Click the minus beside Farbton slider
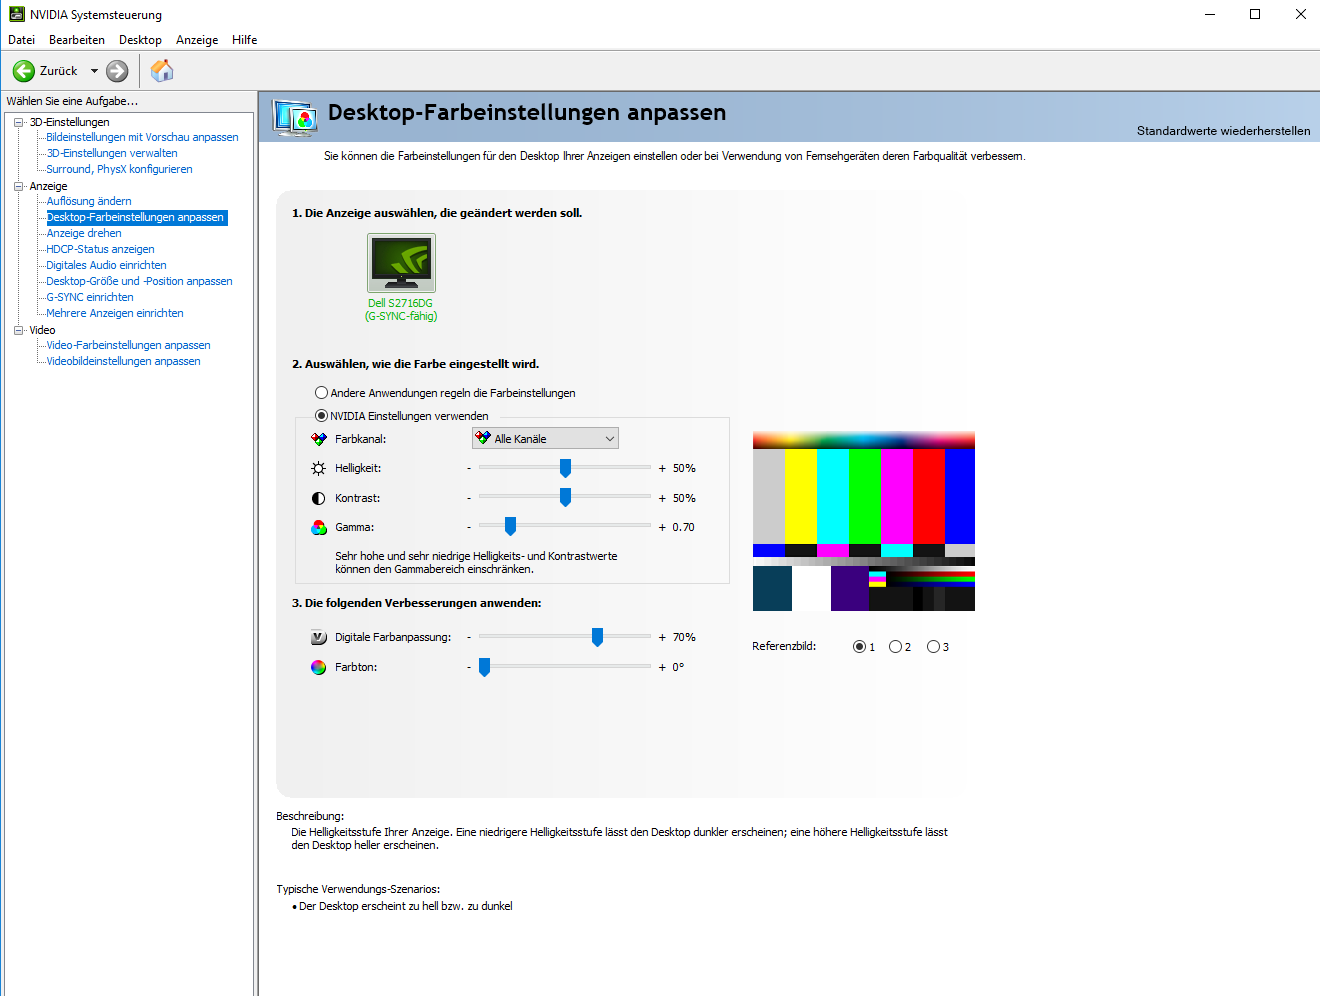Screen dimensions: 1320x996 pyautogui.click(x=469, y=667)
